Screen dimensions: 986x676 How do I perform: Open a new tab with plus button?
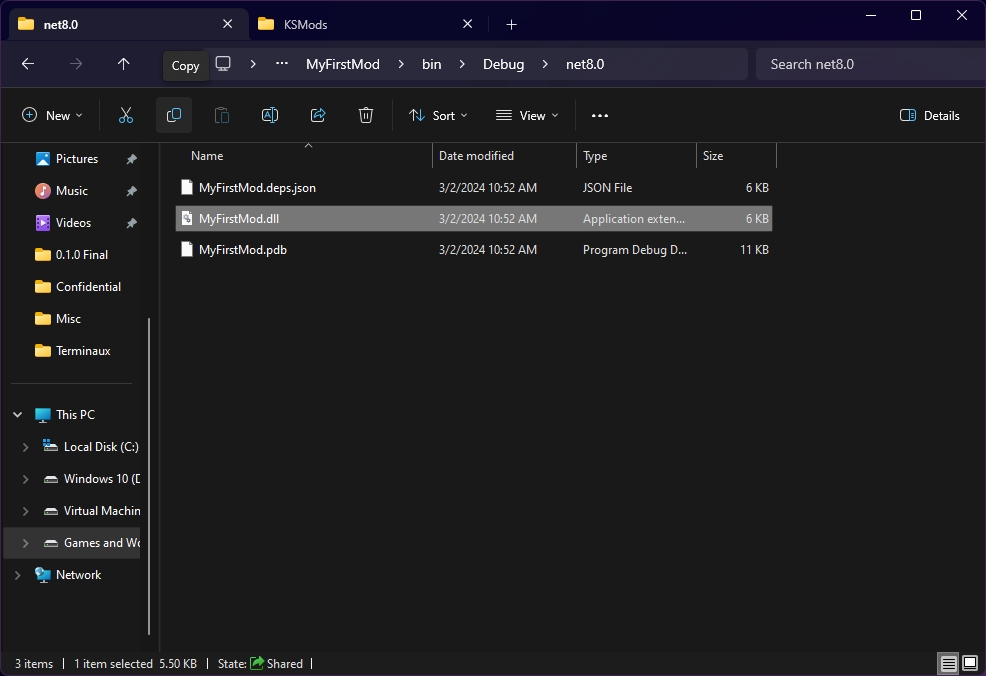[511, 24]
